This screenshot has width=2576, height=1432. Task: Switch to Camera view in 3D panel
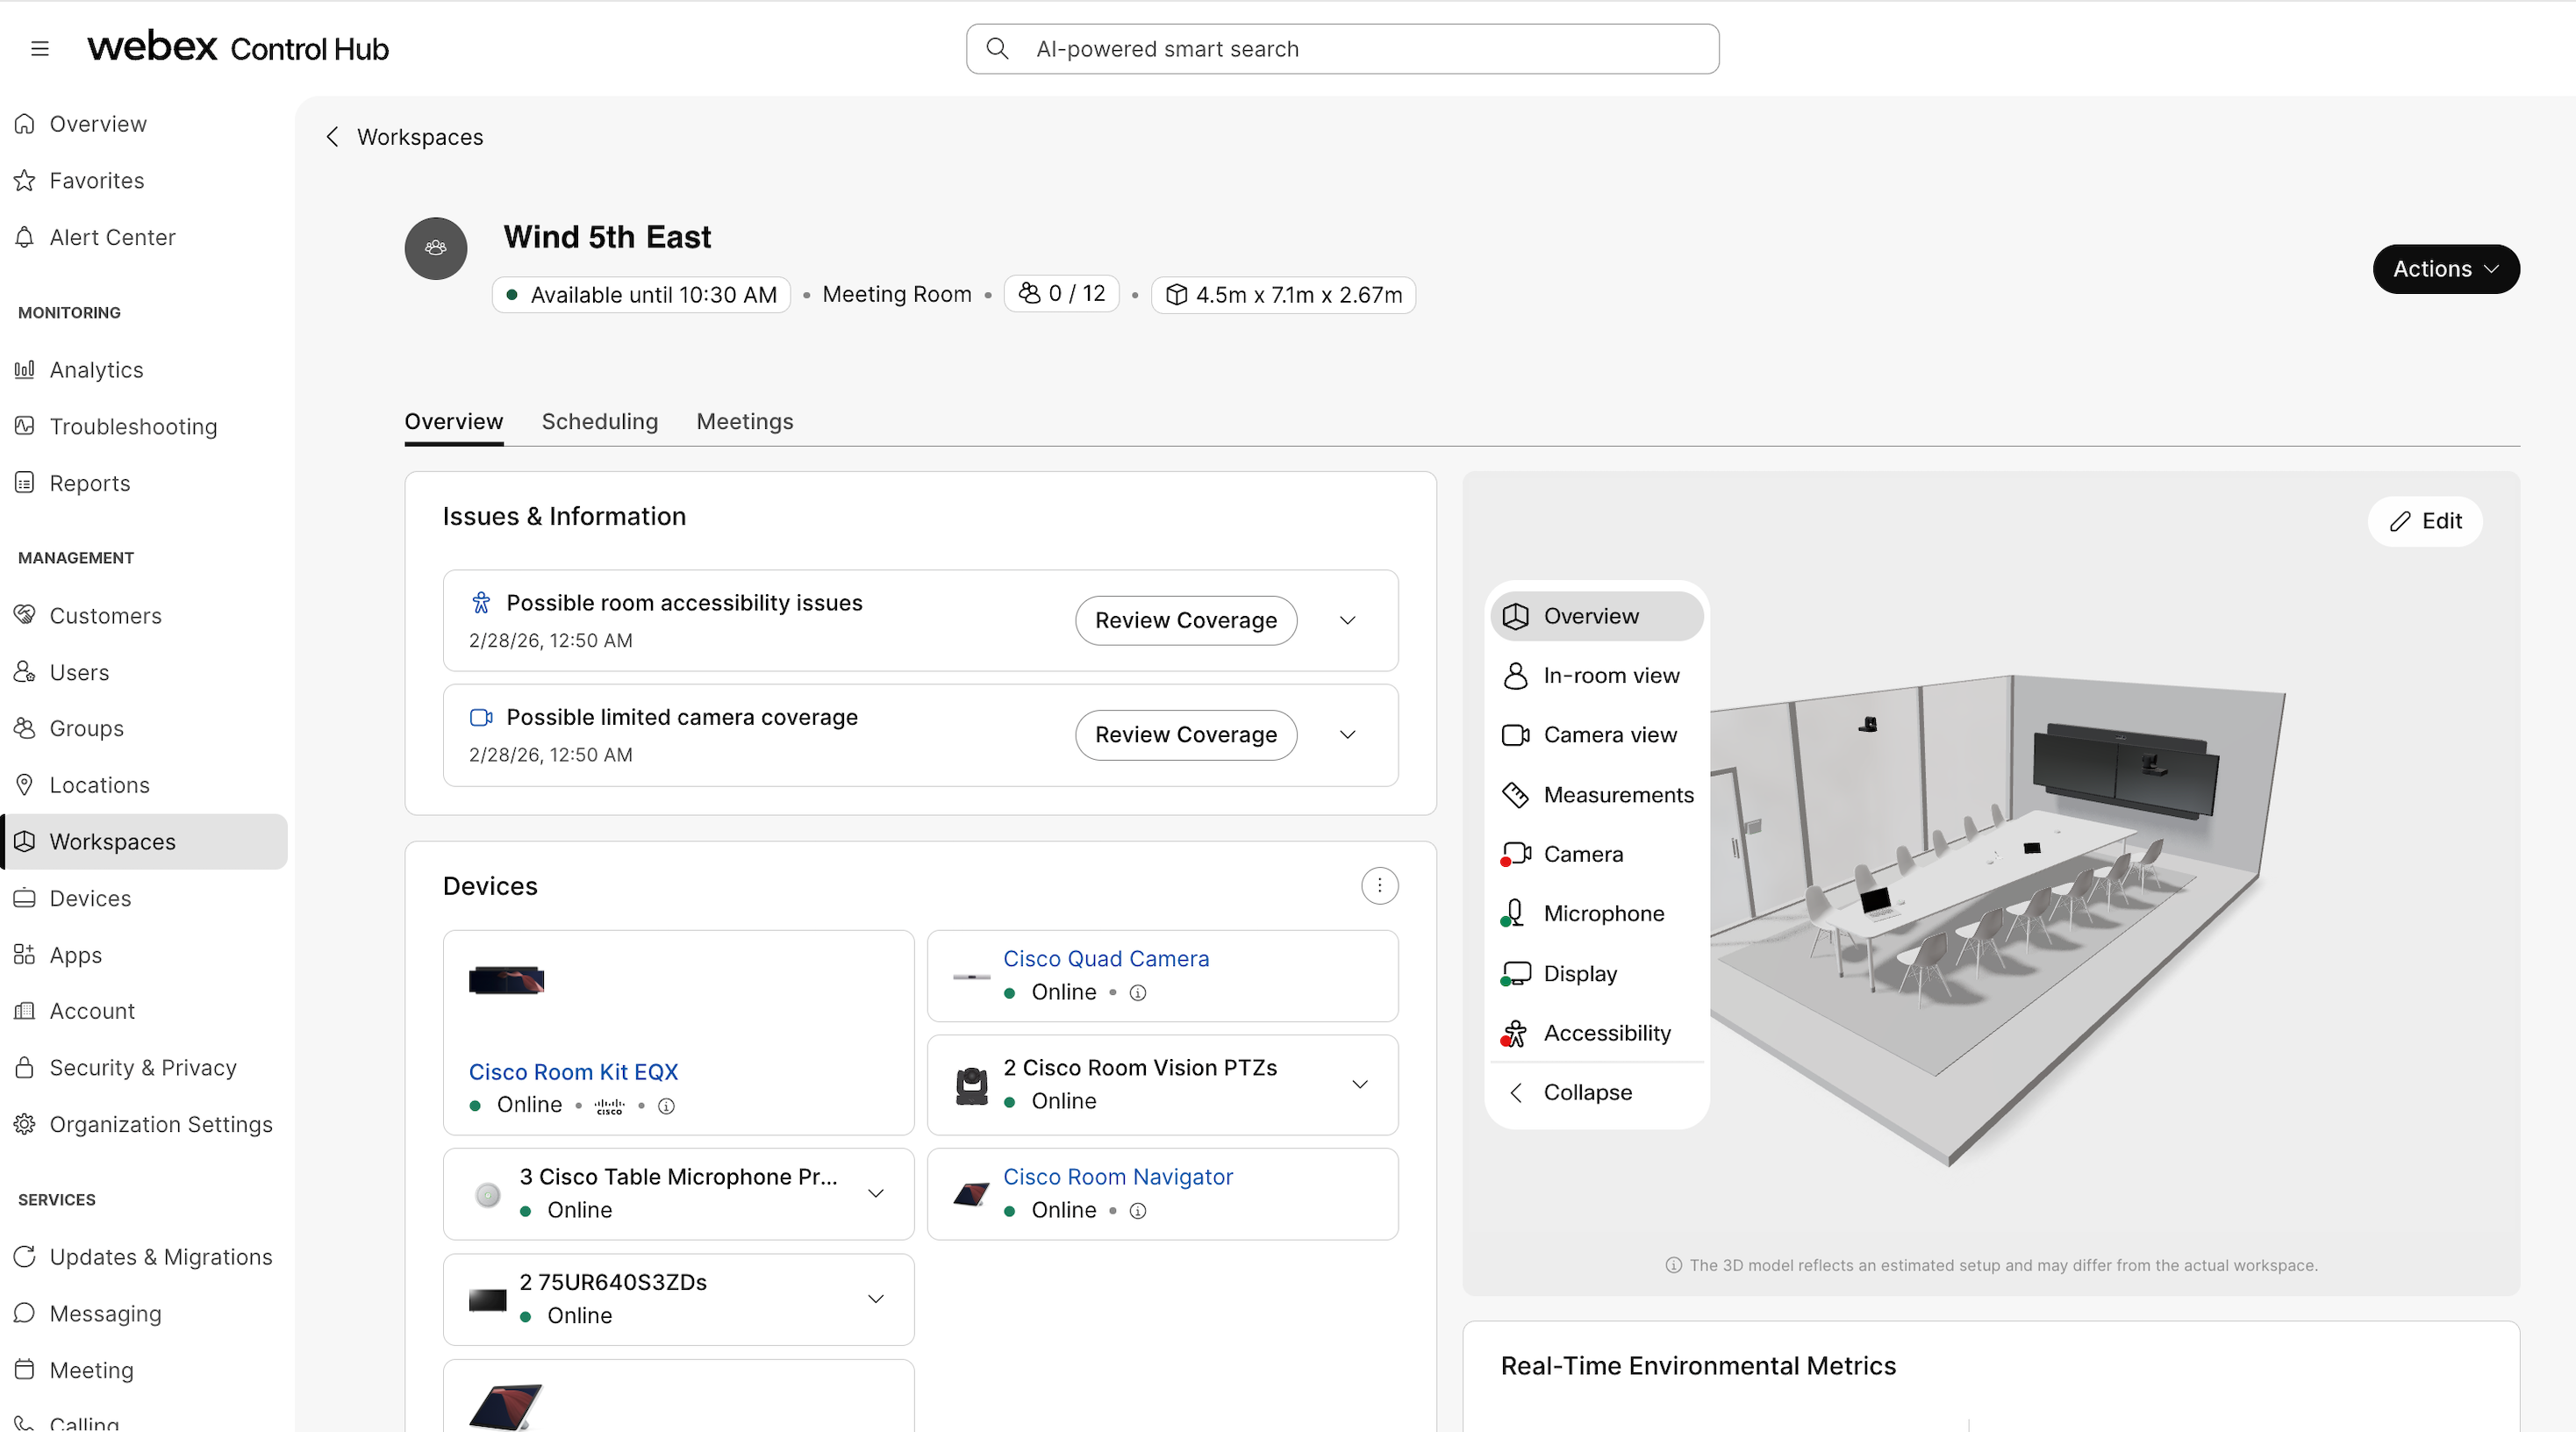pos(1596,735)
